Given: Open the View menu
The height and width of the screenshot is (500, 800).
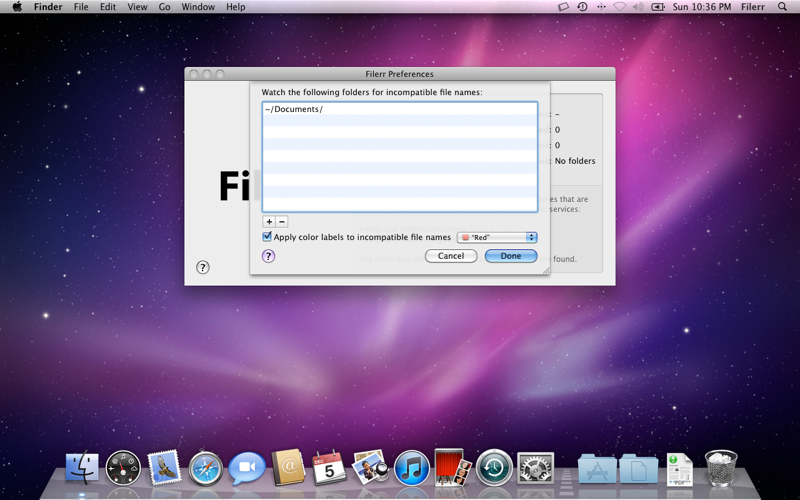Looking at the screenshot, I should pos(137,7).
